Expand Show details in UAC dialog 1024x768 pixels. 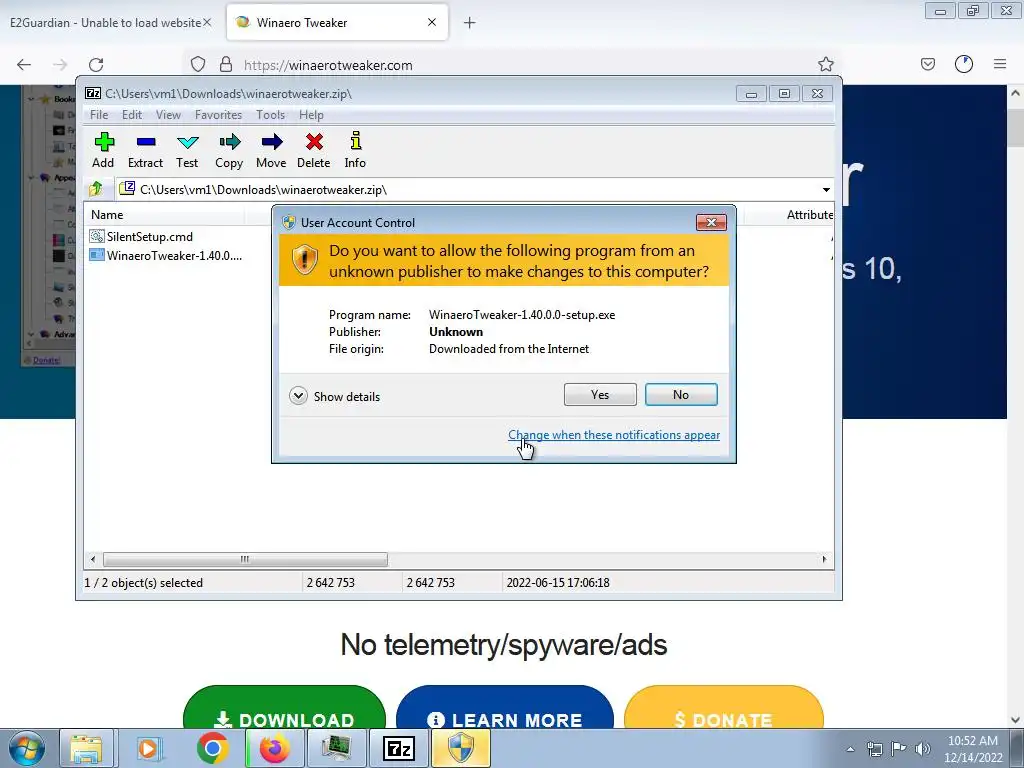[334, 396]
